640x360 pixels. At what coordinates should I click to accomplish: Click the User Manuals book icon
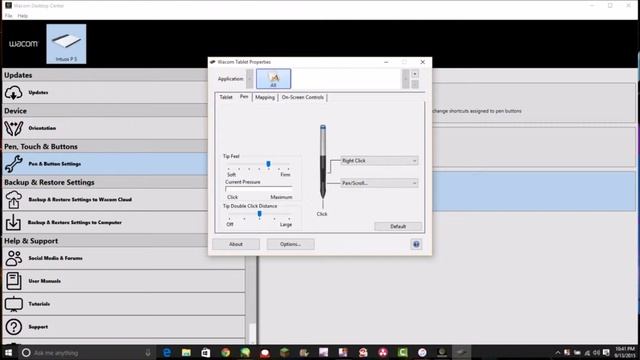click(13, 281)
